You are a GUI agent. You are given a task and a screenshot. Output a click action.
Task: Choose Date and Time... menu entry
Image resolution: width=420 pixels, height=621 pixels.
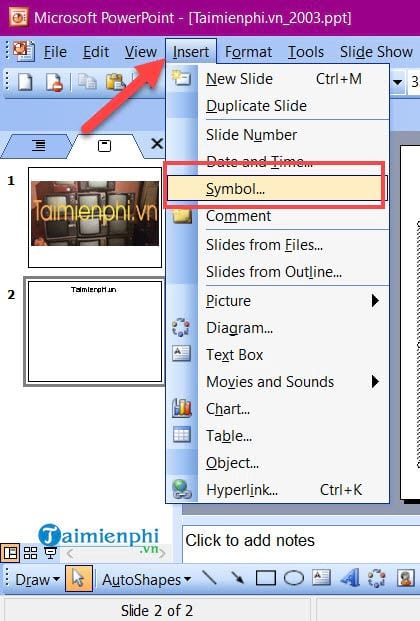click(x=277, y=162)
